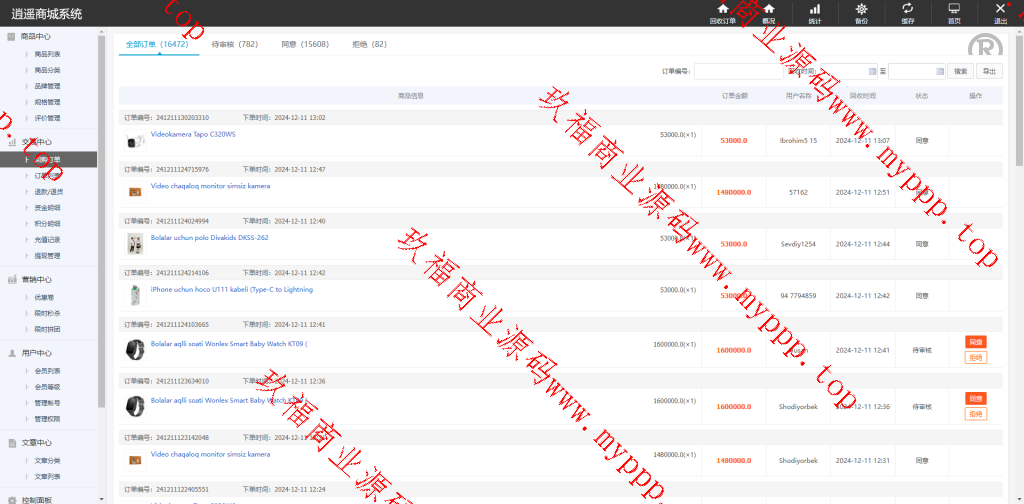Switch to the 待审核 (782) tab

point(235,45)
